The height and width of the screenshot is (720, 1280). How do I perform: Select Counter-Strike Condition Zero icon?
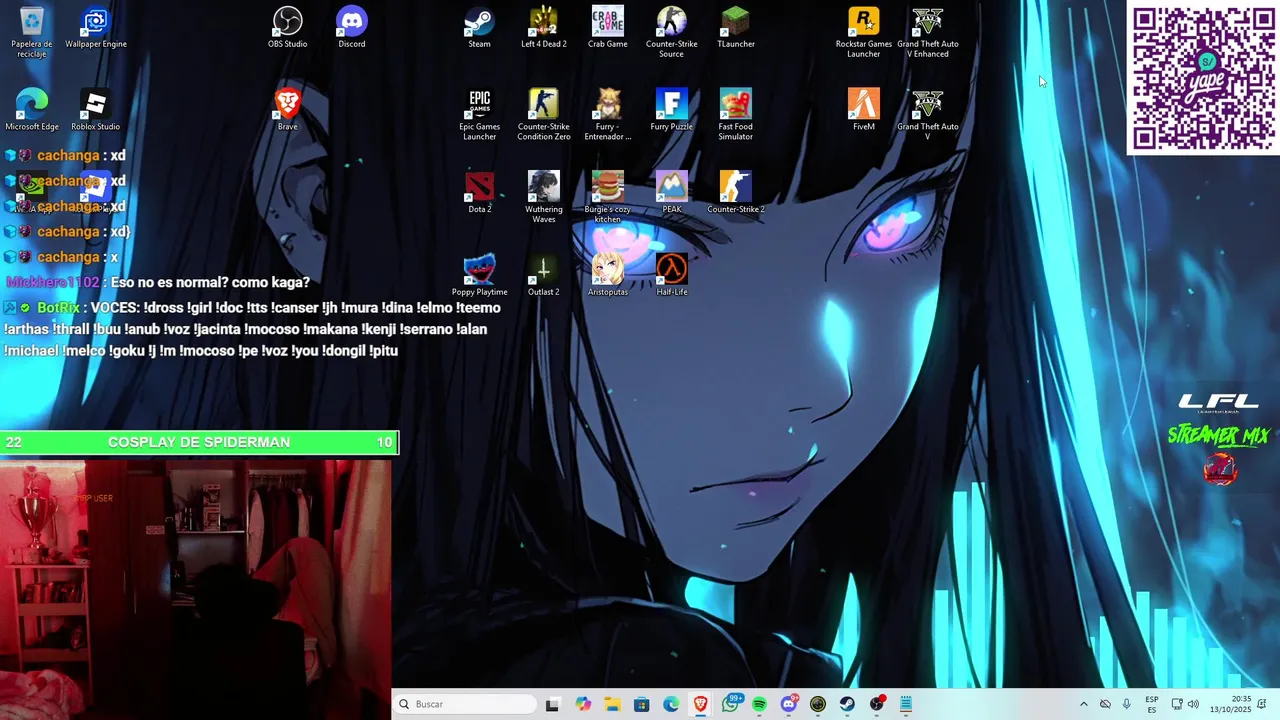coord(544,114)
